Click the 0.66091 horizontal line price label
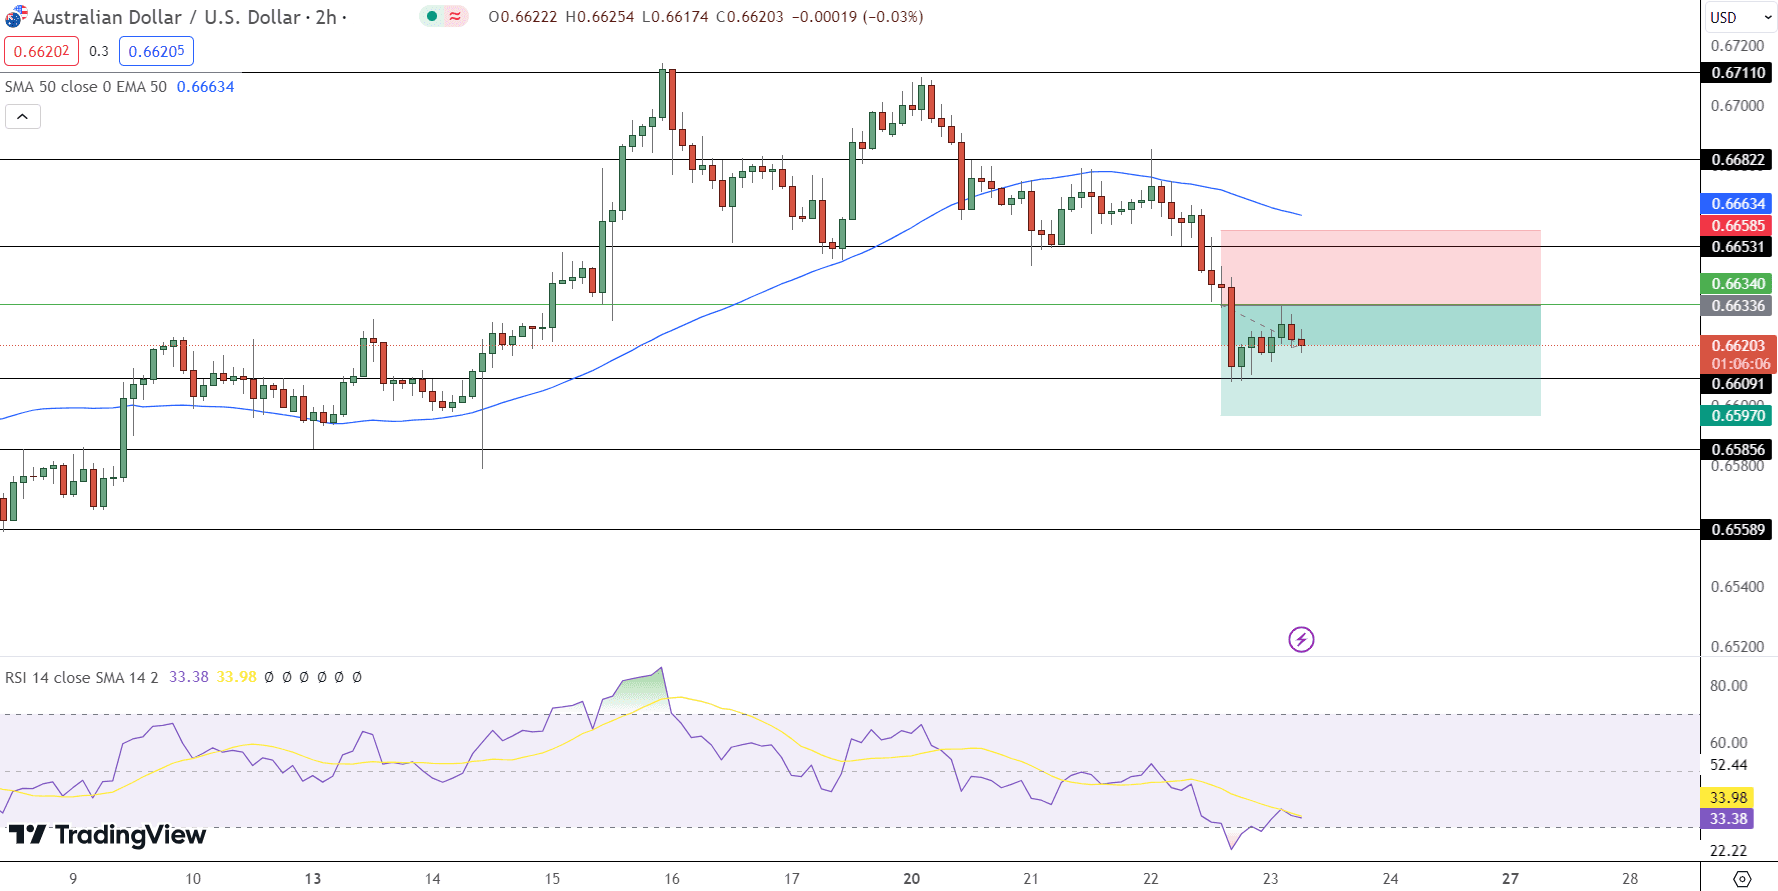This screenshot has width=1778, height=891. click(x=1738, y=384)
